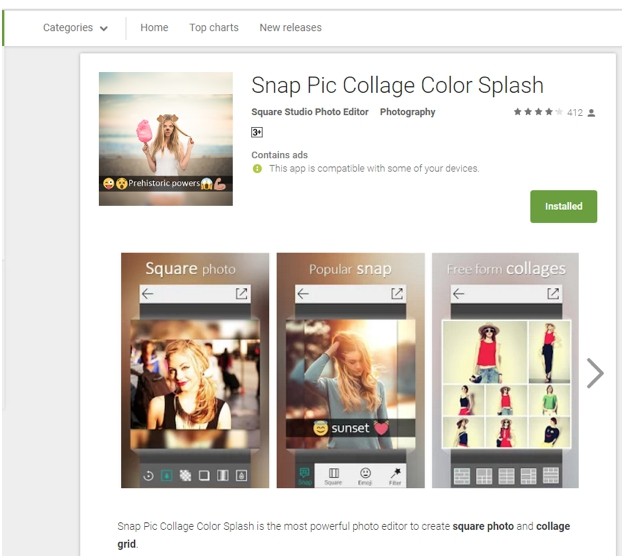
Task: Click back arrow in Square photo screenshot
Action: click(148, 294)
